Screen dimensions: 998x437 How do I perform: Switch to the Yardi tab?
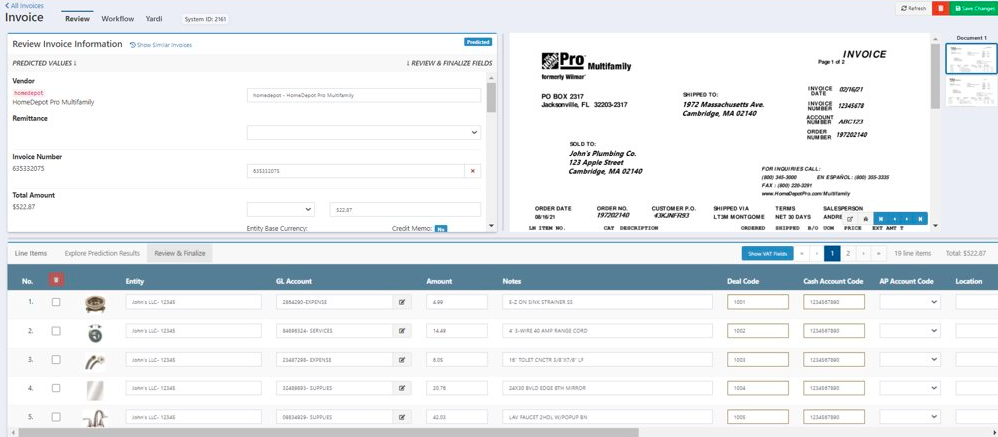(154, 18)
